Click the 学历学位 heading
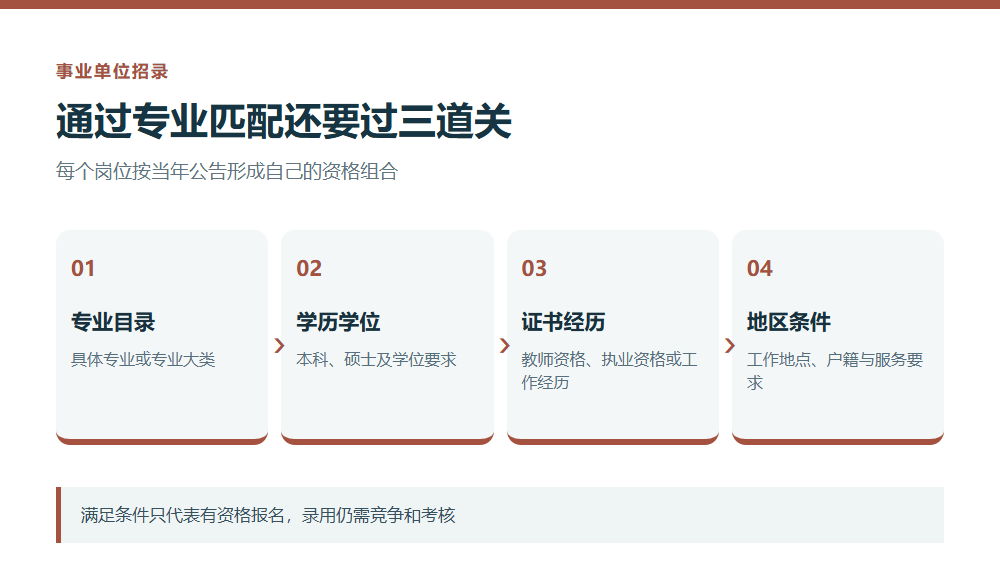This screenshot has height=587, width=1000. click(338, 322)
